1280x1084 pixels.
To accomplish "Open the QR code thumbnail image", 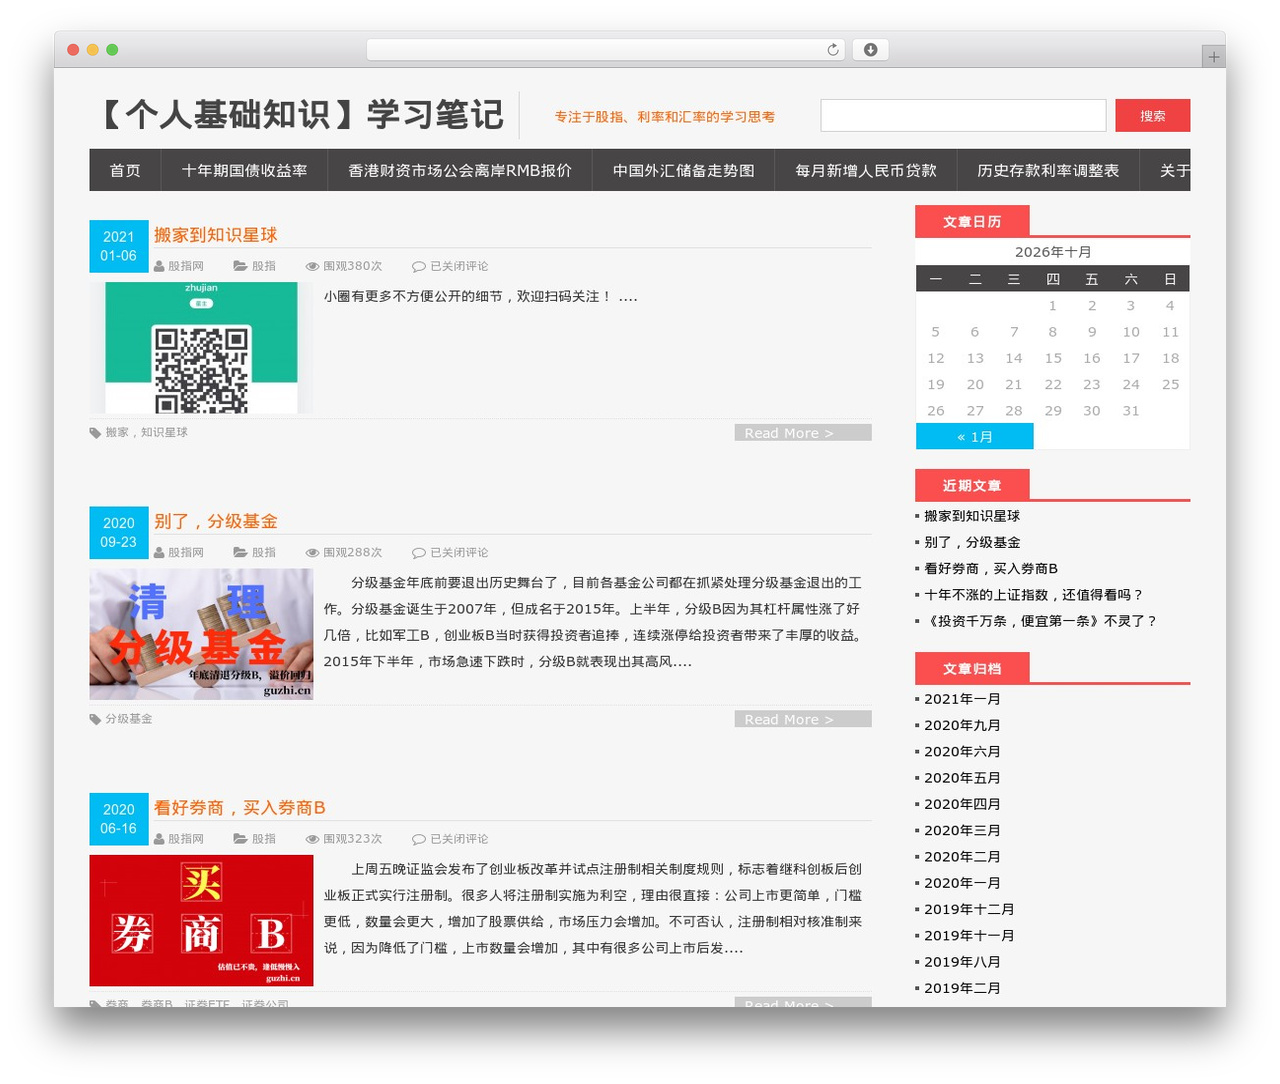I will 201,347.
